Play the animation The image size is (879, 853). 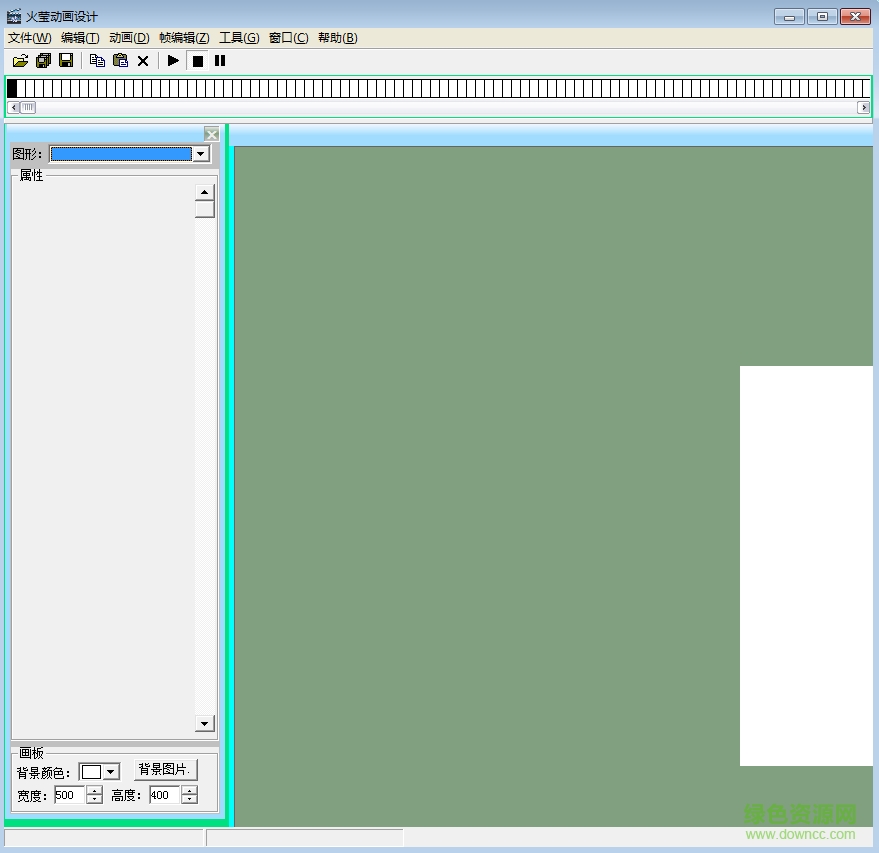173,61
